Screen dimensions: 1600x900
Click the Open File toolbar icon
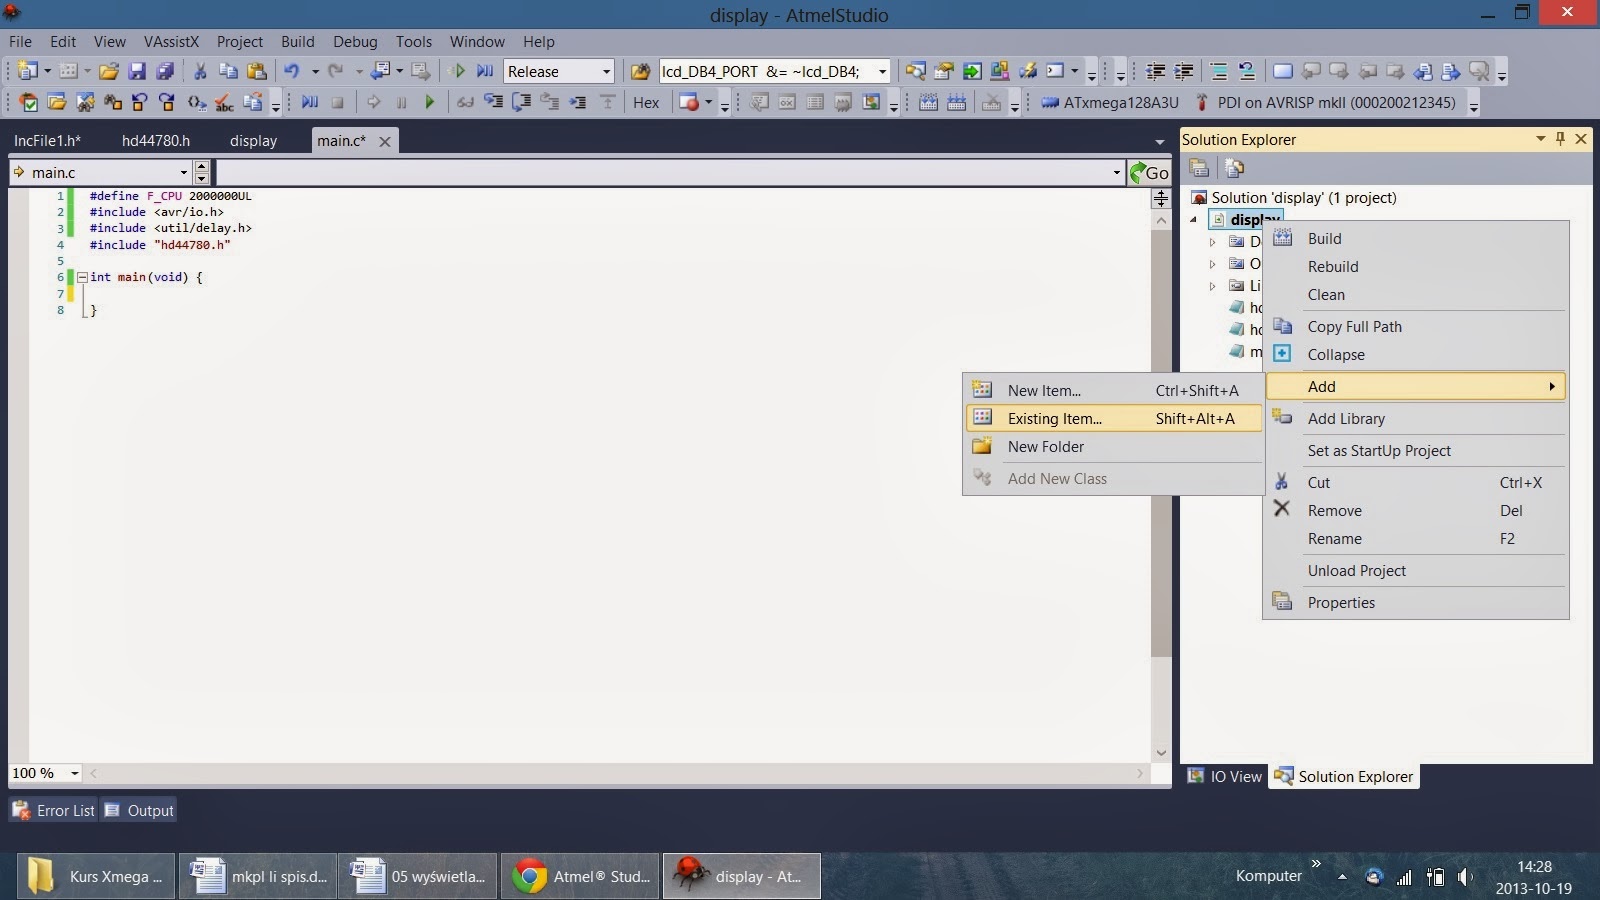click(x=109, y=71)
